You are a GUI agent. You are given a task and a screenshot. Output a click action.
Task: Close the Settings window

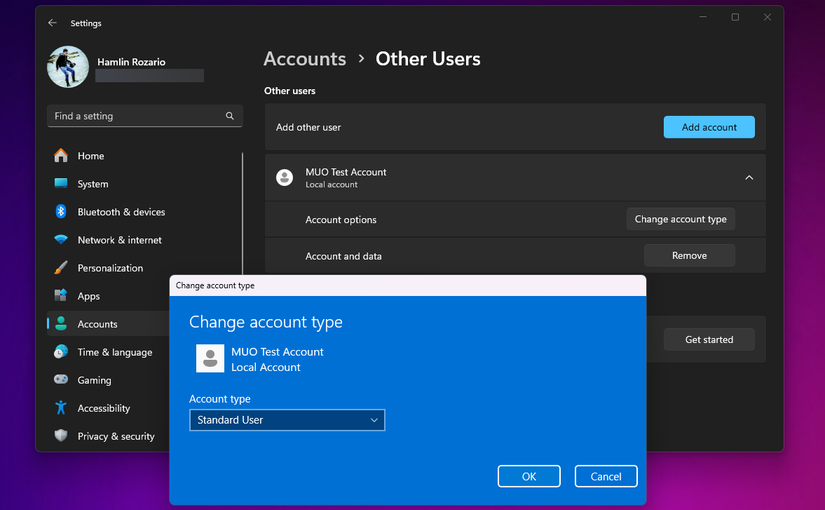point(767,17)
